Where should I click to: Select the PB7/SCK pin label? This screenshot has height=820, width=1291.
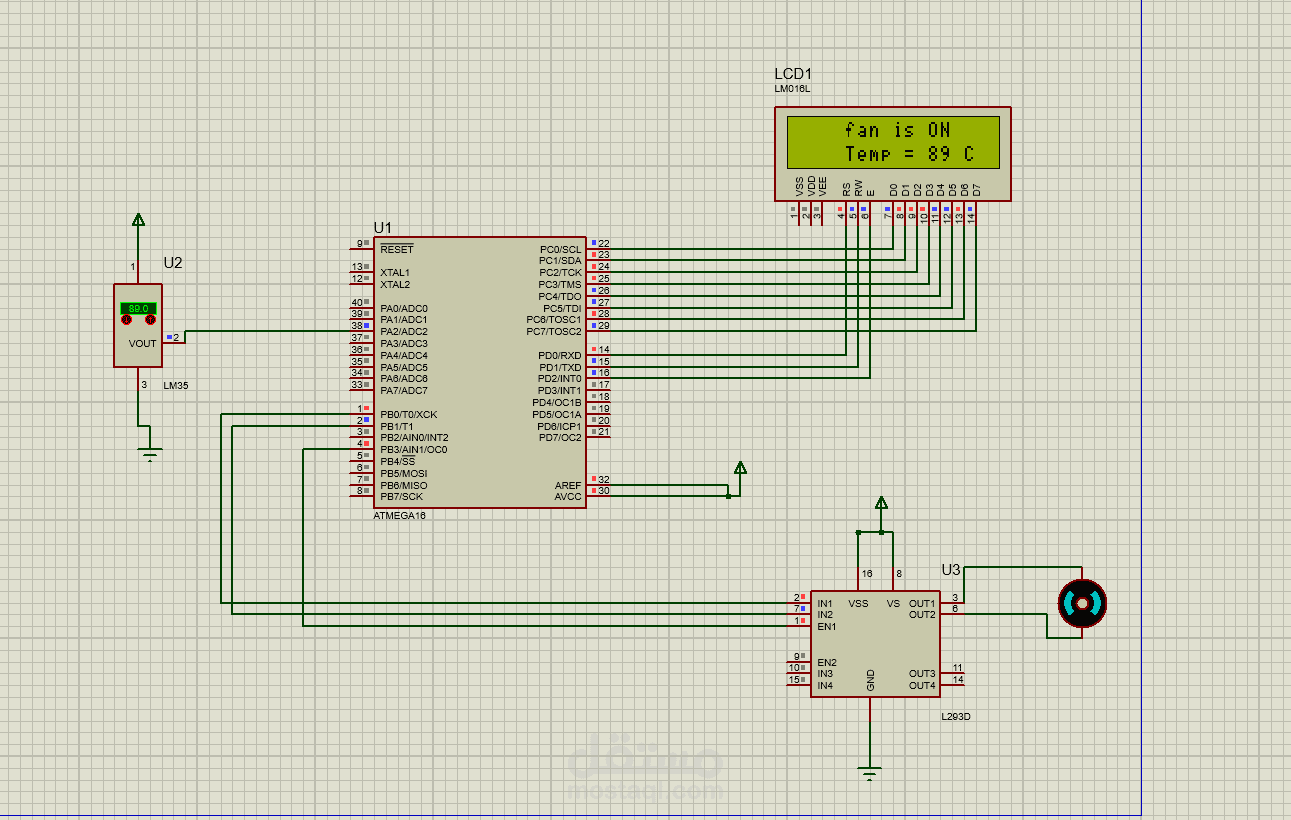click(402, 496)
